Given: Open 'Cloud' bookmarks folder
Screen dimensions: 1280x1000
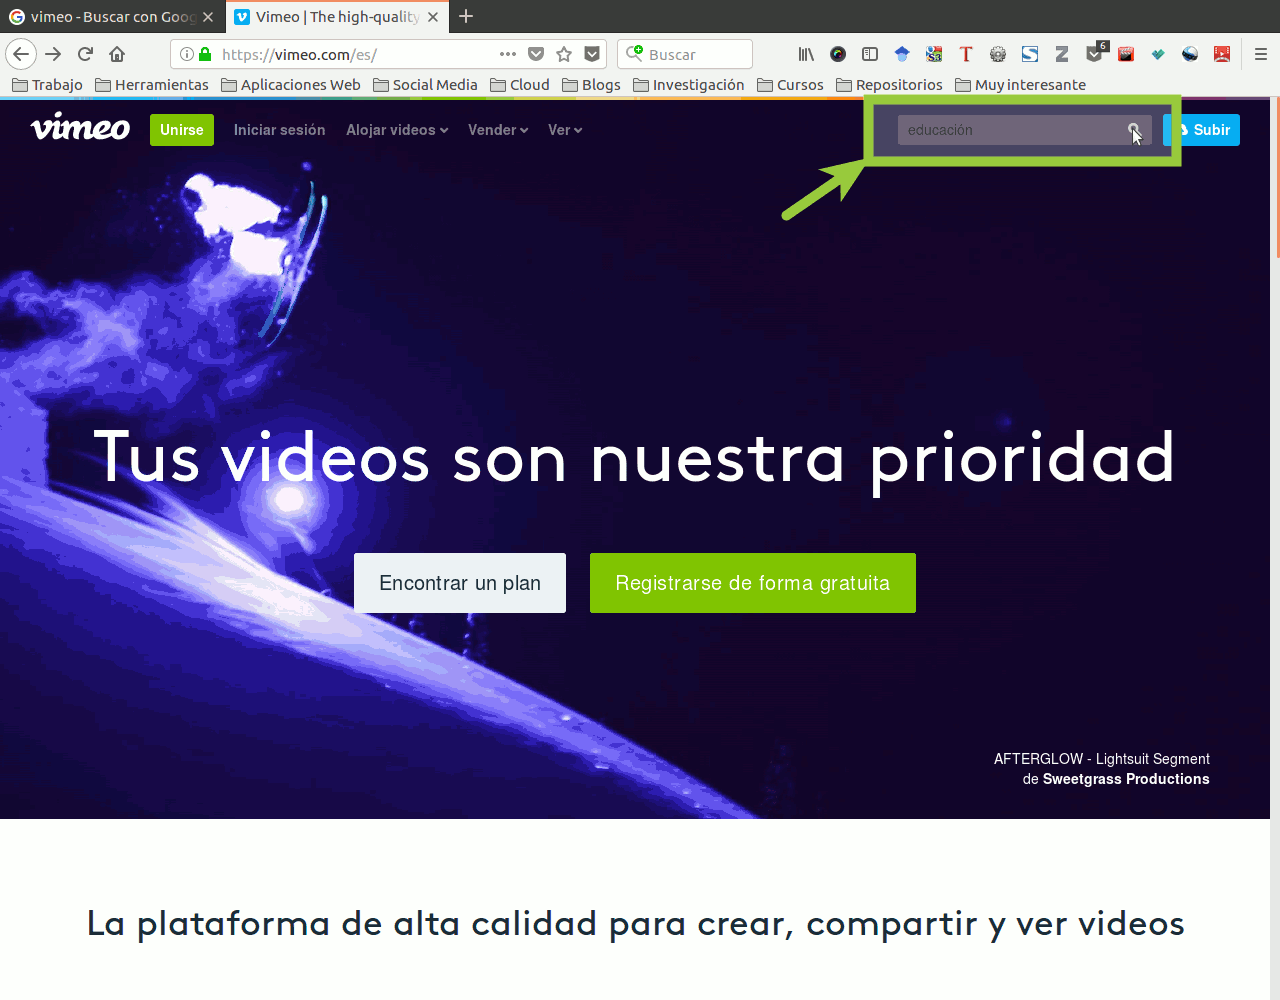Looking at the screenshot, I should tap(520, 85).
